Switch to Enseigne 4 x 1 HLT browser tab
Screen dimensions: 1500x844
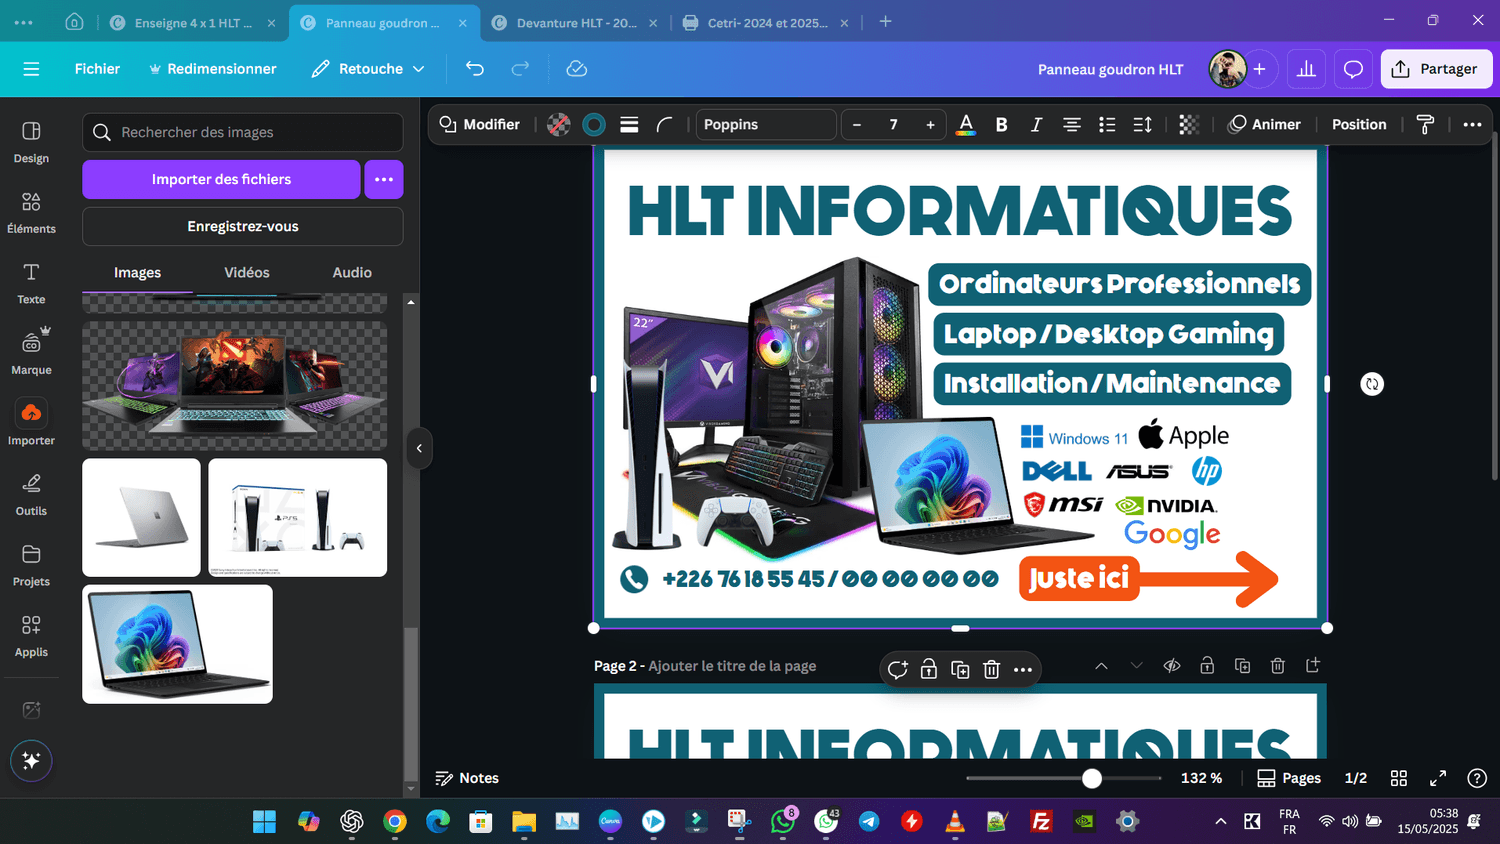tap(193, 22)
